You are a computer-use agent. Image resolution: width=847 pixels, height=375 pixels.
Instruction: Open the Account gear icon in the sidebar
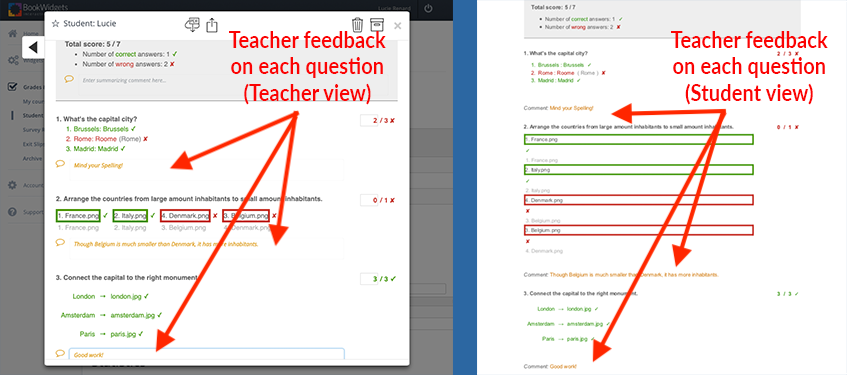click(x=12, y=185)
